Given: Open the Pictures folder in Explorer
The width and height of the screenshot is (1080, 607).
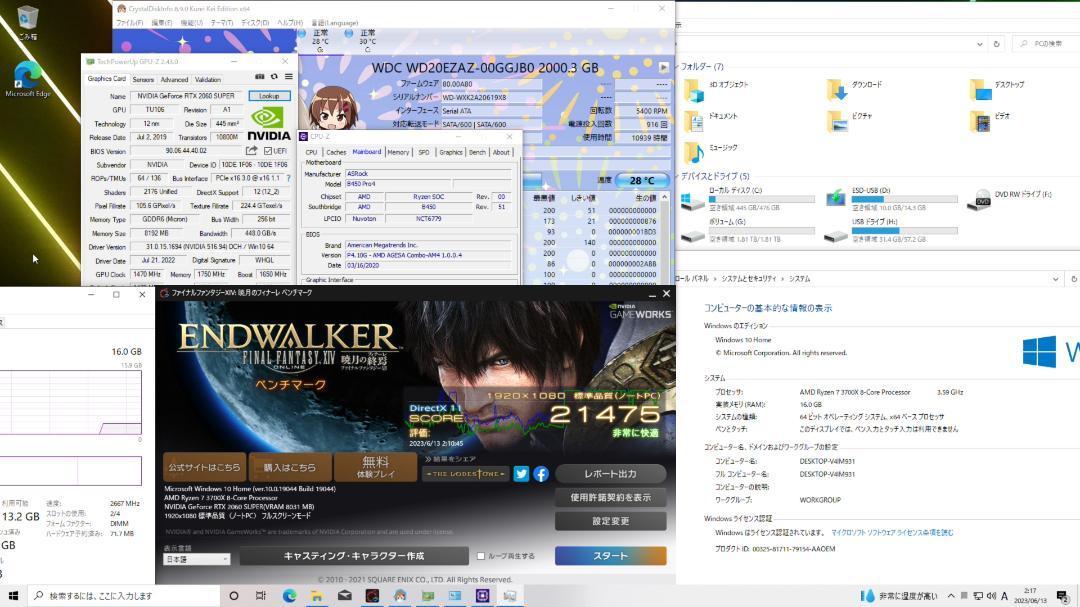Looking at the screenshot, I should pyautogui.click(x=849, y=121).
